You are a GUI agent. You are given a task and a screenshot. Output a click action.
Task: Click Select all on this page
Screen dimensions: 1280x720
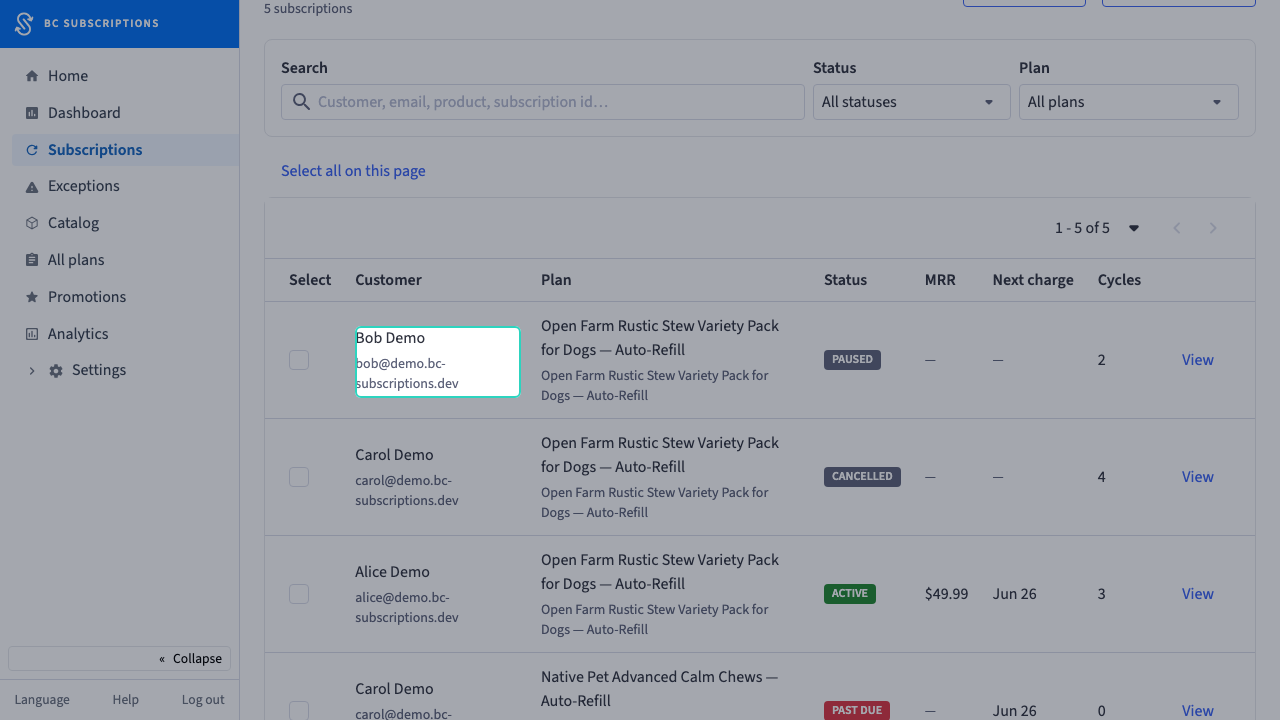[x=353, y=171]
